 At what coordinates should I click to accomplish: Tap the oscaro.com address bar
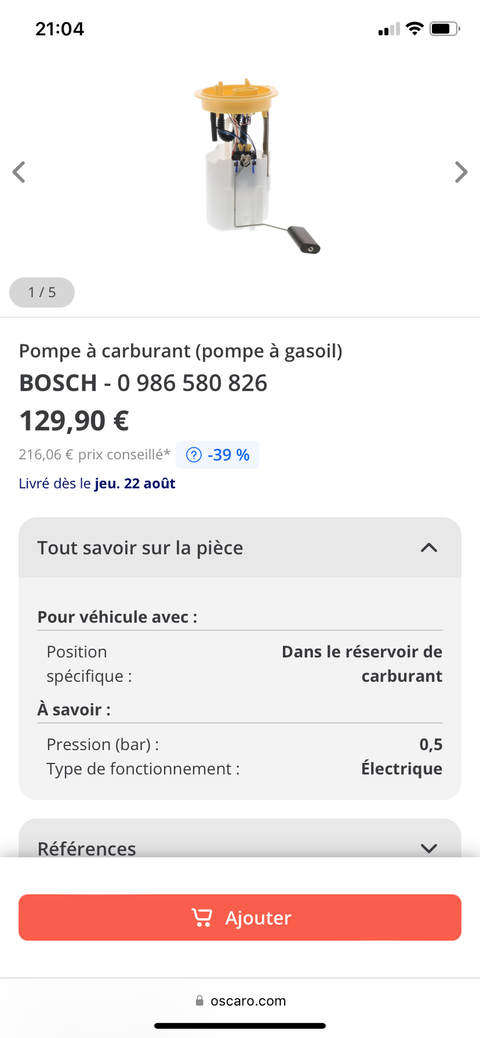[240, 1001]
